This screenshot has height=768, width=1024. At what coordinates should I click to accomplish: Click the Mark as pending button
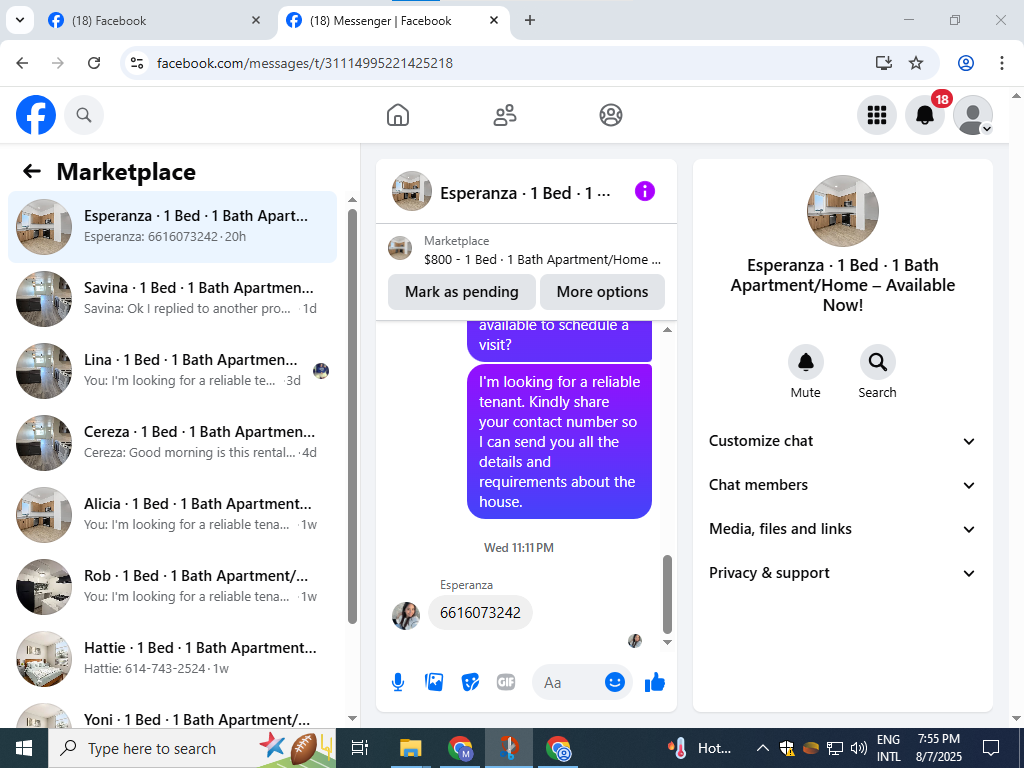(x=462, y=291)
